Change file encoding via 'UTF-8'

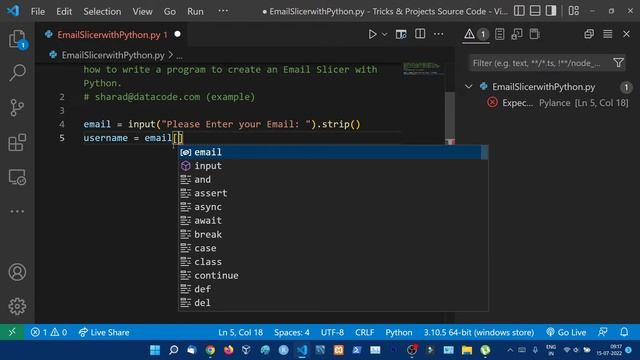pyautogui.click(x=332, y=332)
